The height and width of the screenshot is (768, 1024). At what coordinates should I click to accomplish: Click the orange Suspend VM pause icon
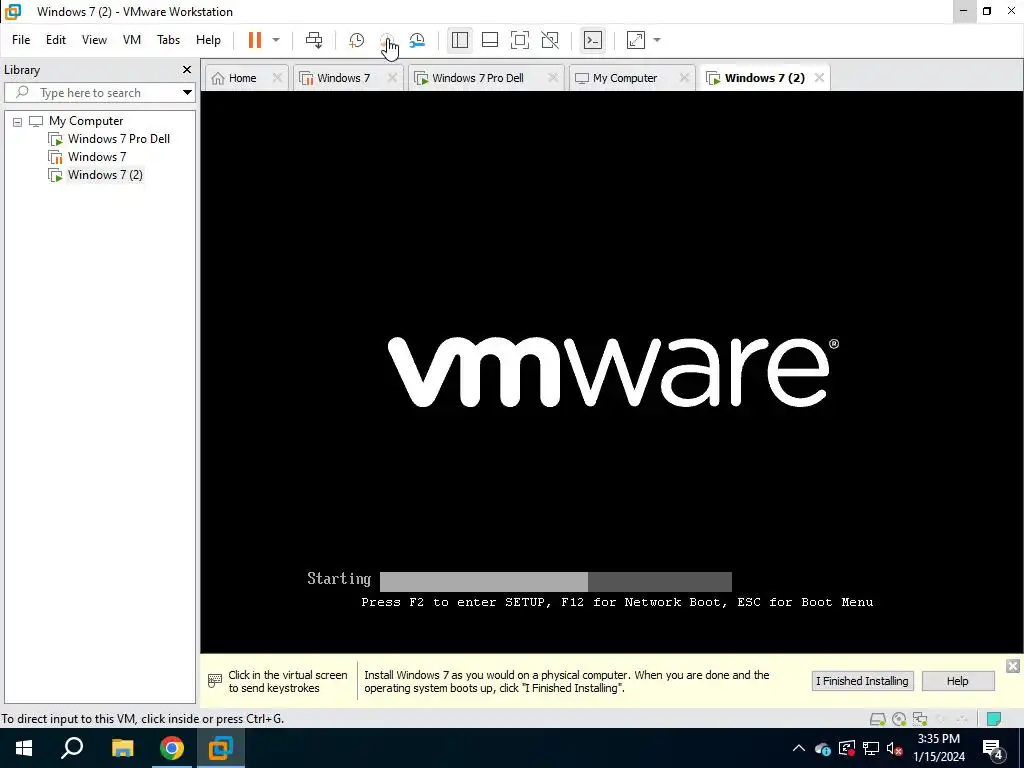tap(255, 40)
